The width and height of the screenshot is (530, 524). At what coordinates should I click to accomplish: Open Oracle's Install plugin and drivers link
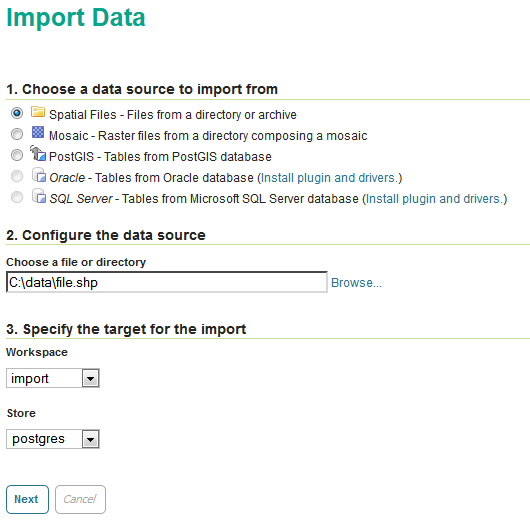point(330,178)
